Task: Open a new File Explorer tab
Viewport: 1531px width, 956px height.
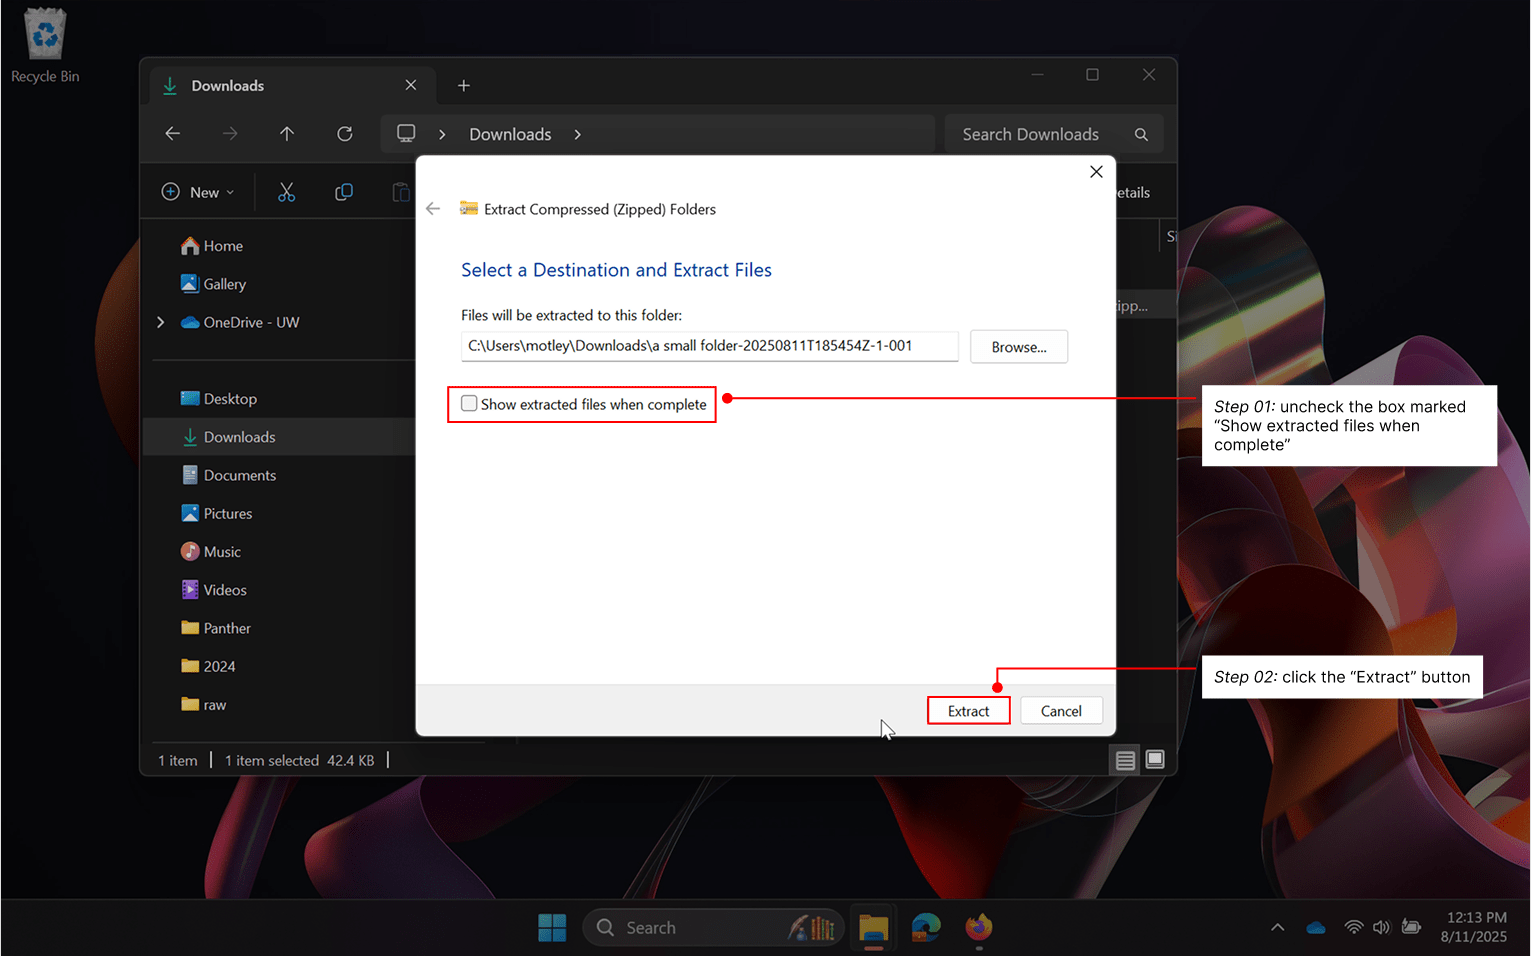Action: 463,85
